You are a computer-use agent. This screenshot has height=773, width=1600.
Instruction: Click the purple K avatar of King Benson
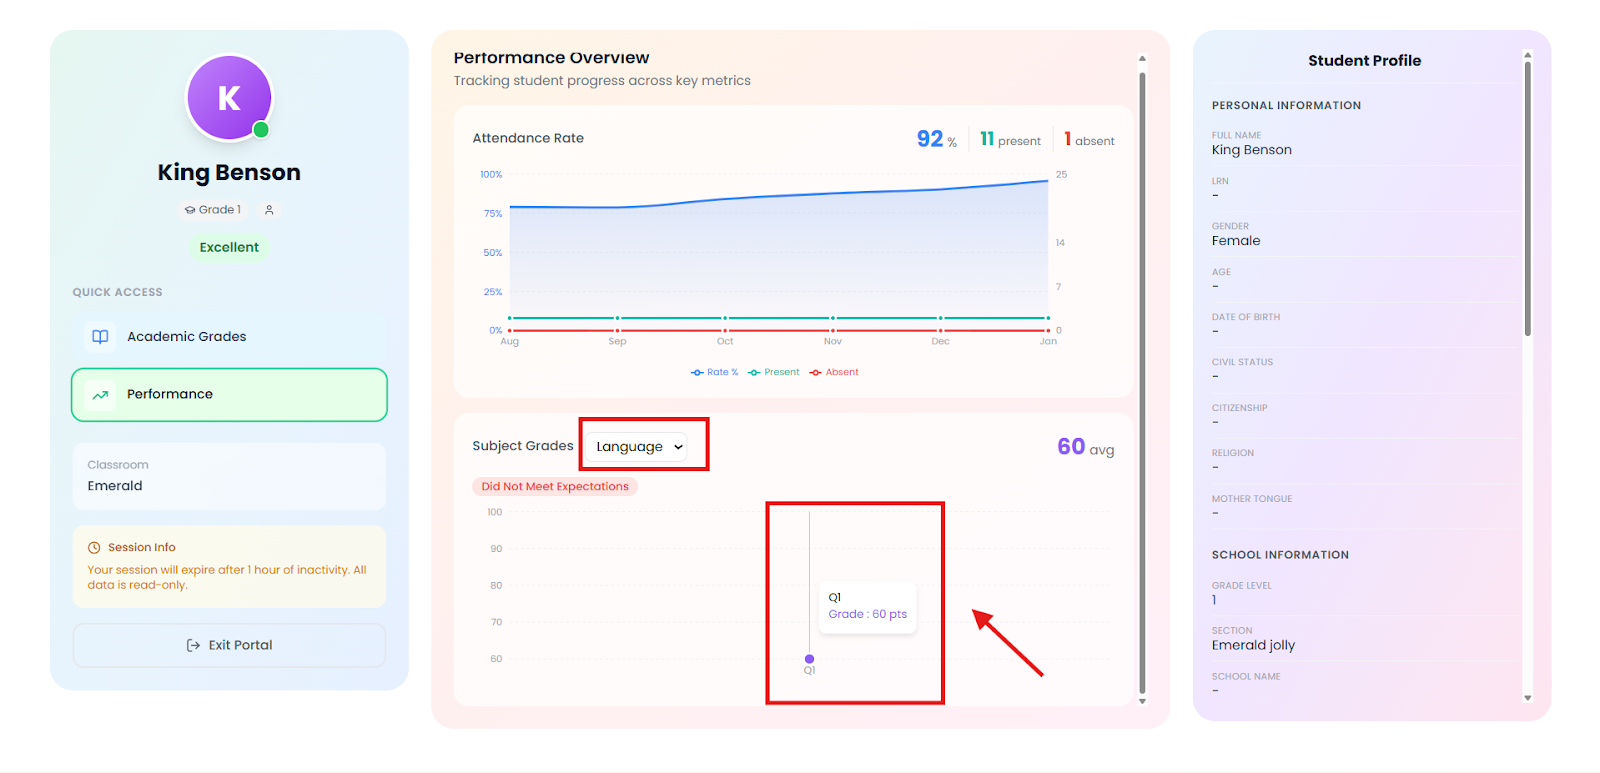coord(229,98)
